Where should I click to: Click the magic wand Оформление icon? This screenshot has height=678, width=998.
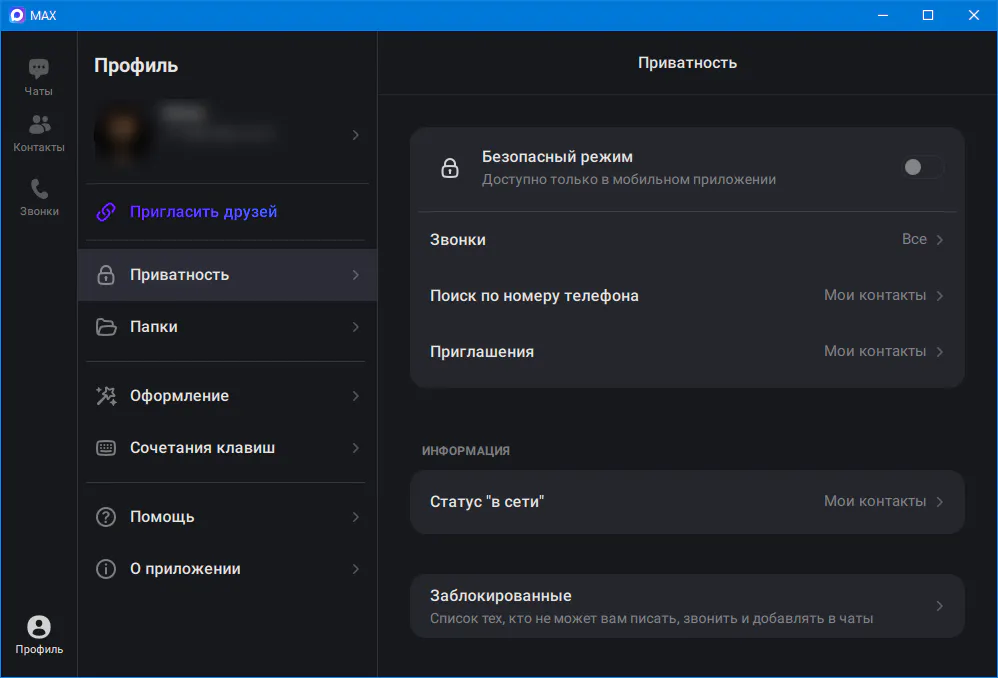tap(106, 396)
